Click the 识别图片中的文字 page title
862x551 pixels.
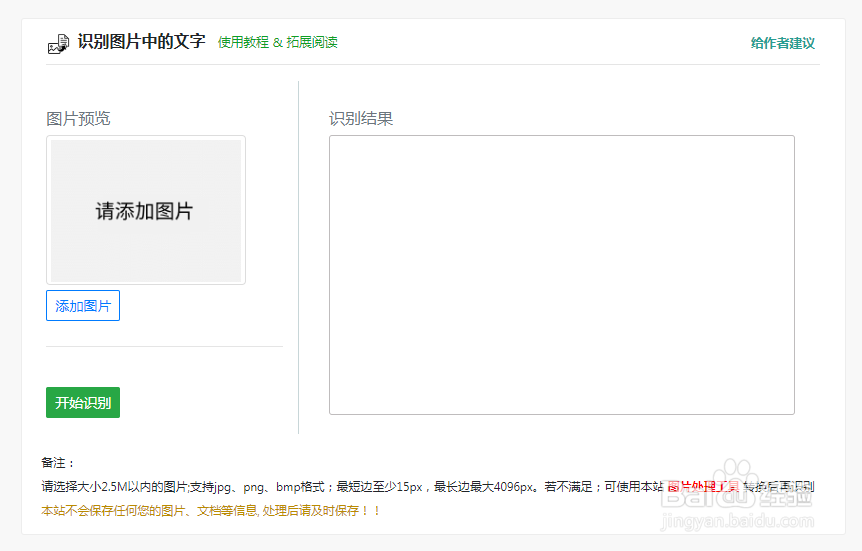point(141,41)
